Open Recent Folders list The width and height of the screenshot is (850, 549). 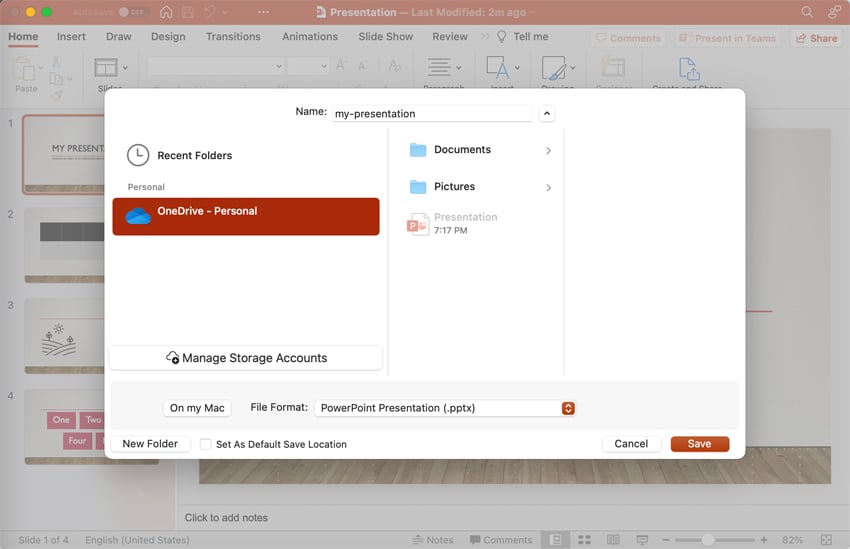(194, 156)
